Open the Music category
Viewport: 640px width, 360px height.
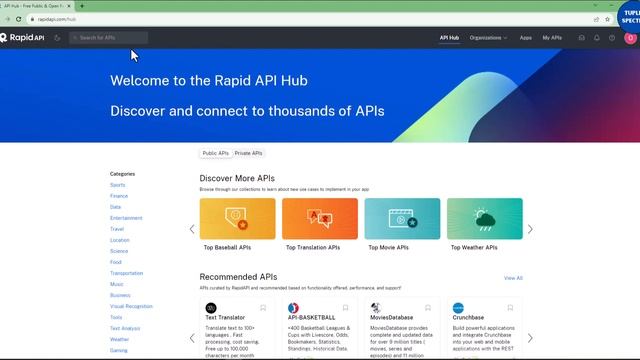(x=116, y=284)
